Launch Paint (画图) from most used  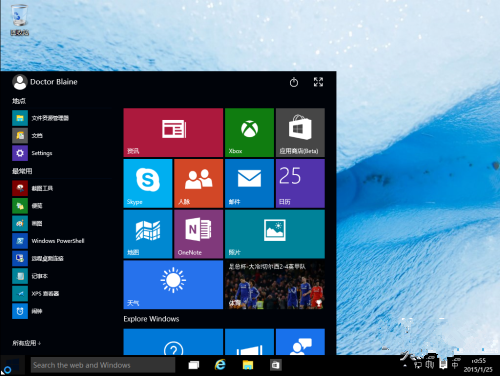[x=28, y=223]
